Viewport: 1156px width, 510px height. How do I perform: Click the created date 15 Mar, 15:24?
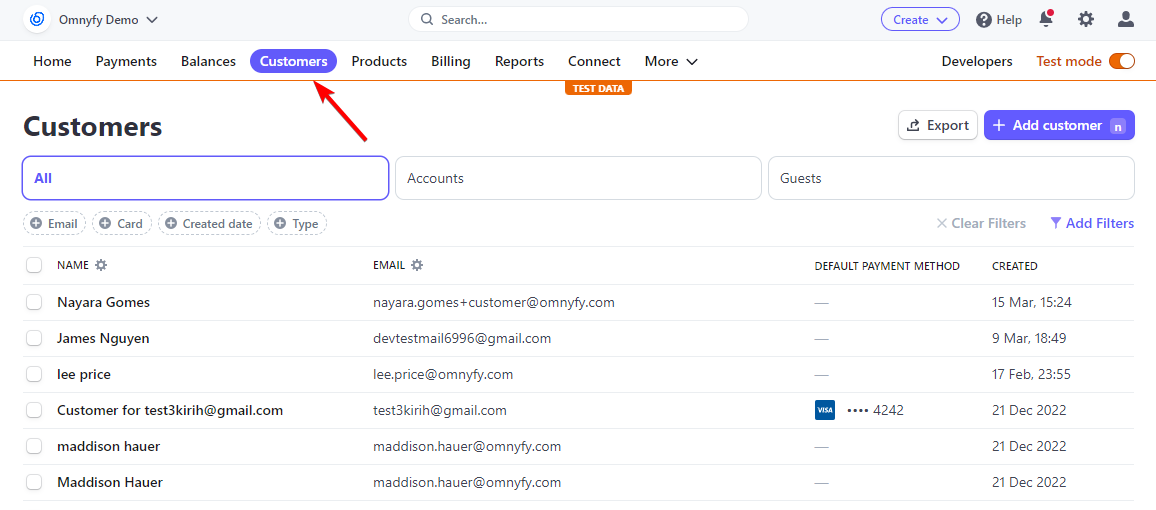click(1032, 302)
